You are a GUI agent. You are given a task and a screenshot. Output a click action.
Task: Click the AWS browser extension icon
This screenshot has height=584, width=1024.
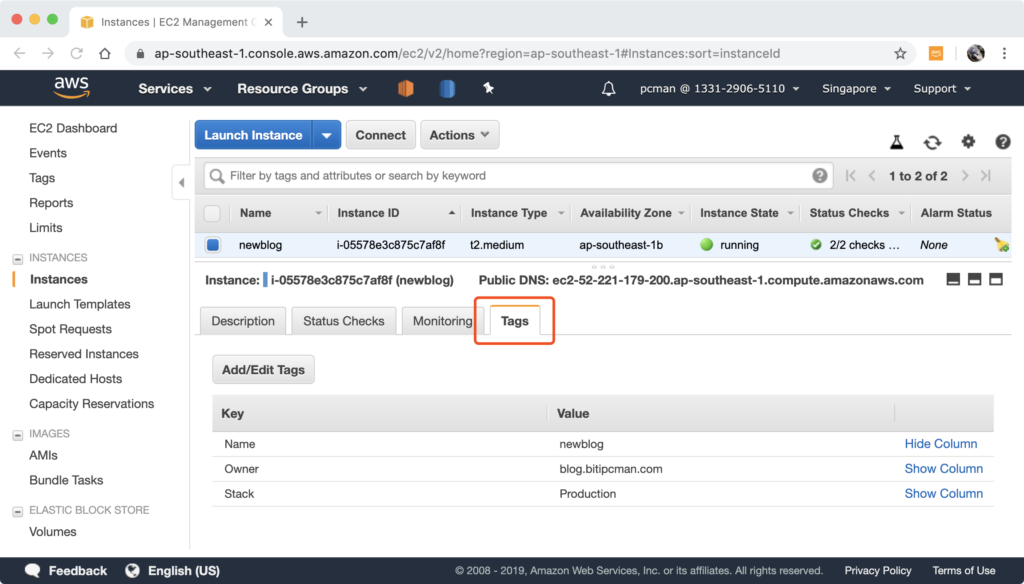pyautogui.click(x=936, y=54)
